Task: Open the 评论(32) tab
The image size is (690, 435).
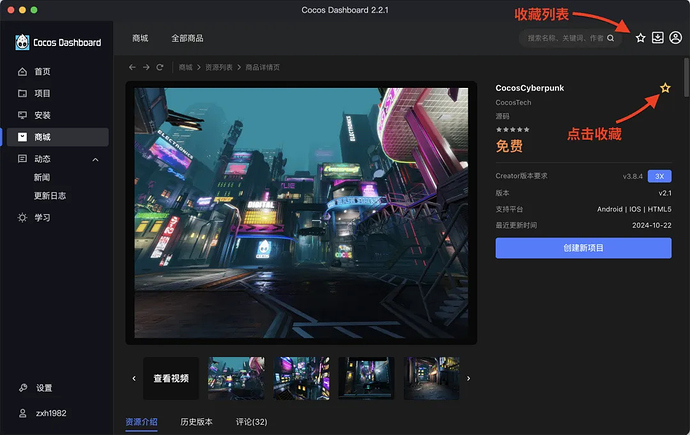Action: coord(251,422)
